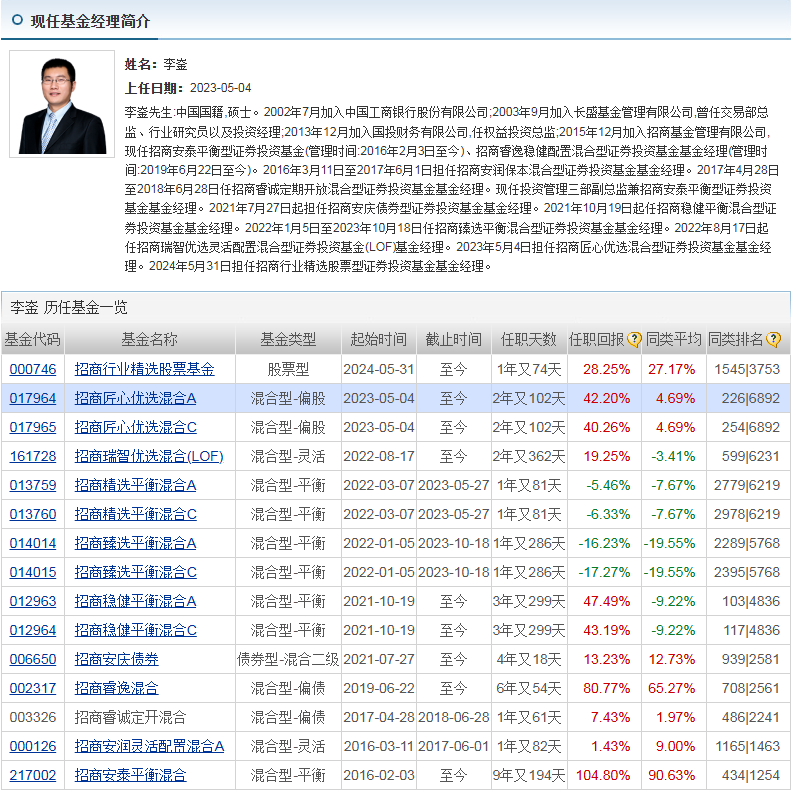Open 招商行业精选股票基金 link
Viewport: 797px width, 802px height.
tap(144, 369)
